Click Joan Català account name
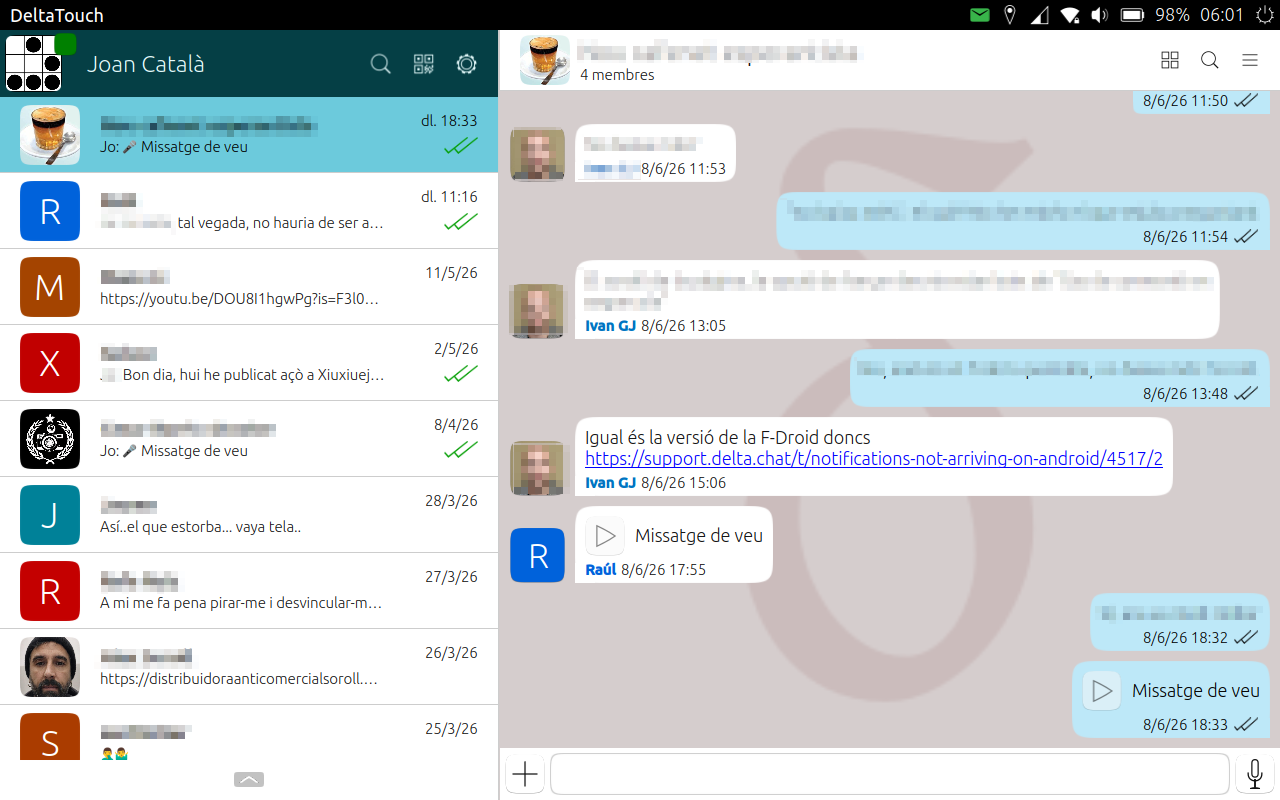Image resolution: width=1280 pixels, height=800 pixels. click(146, 64)
